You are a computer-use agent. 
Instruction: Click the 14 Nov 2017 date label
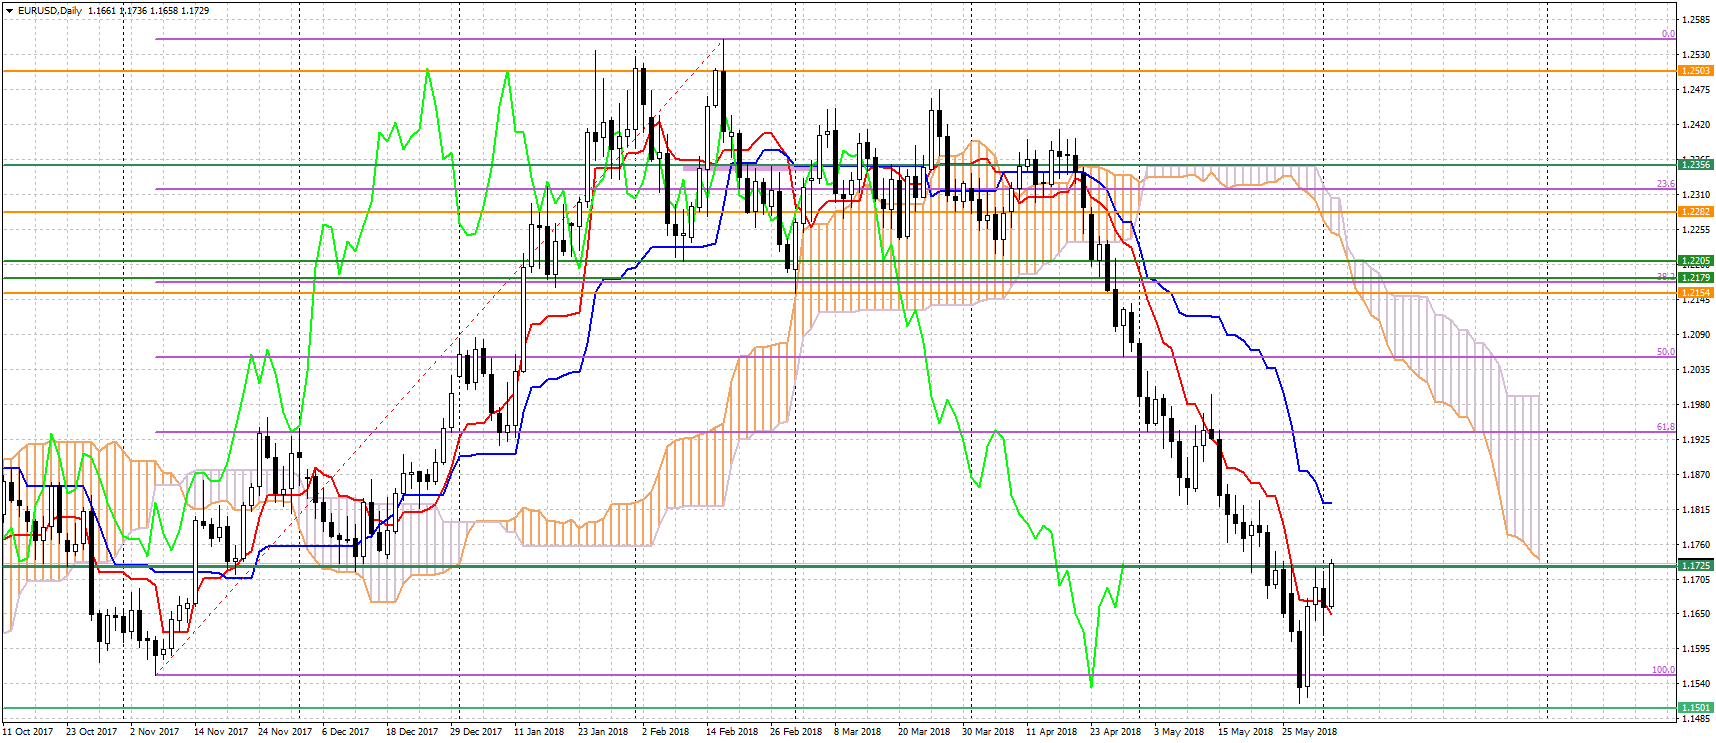point(220,732)
